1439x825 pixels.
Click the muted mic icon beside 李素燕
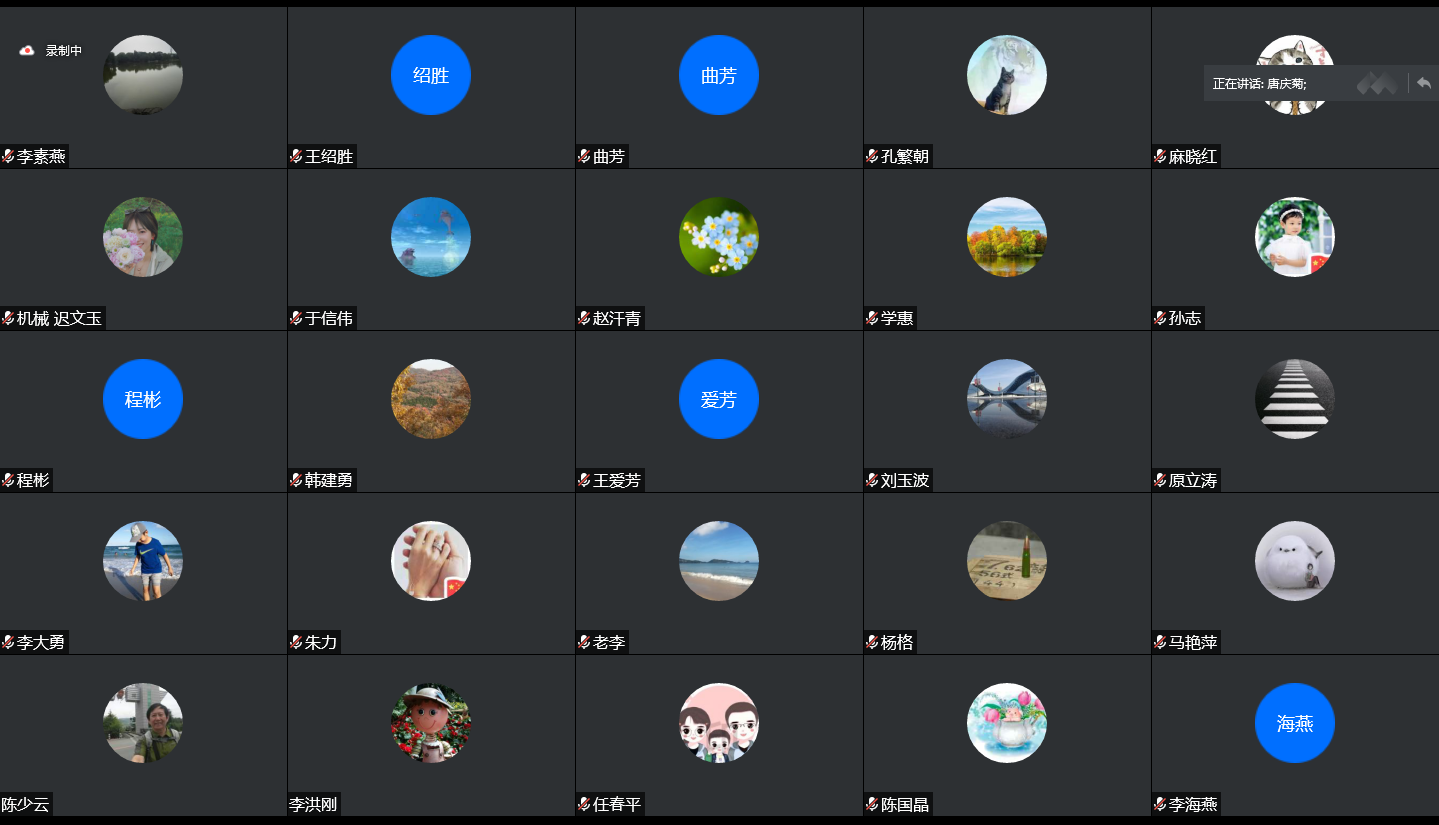tap(8, 156)
